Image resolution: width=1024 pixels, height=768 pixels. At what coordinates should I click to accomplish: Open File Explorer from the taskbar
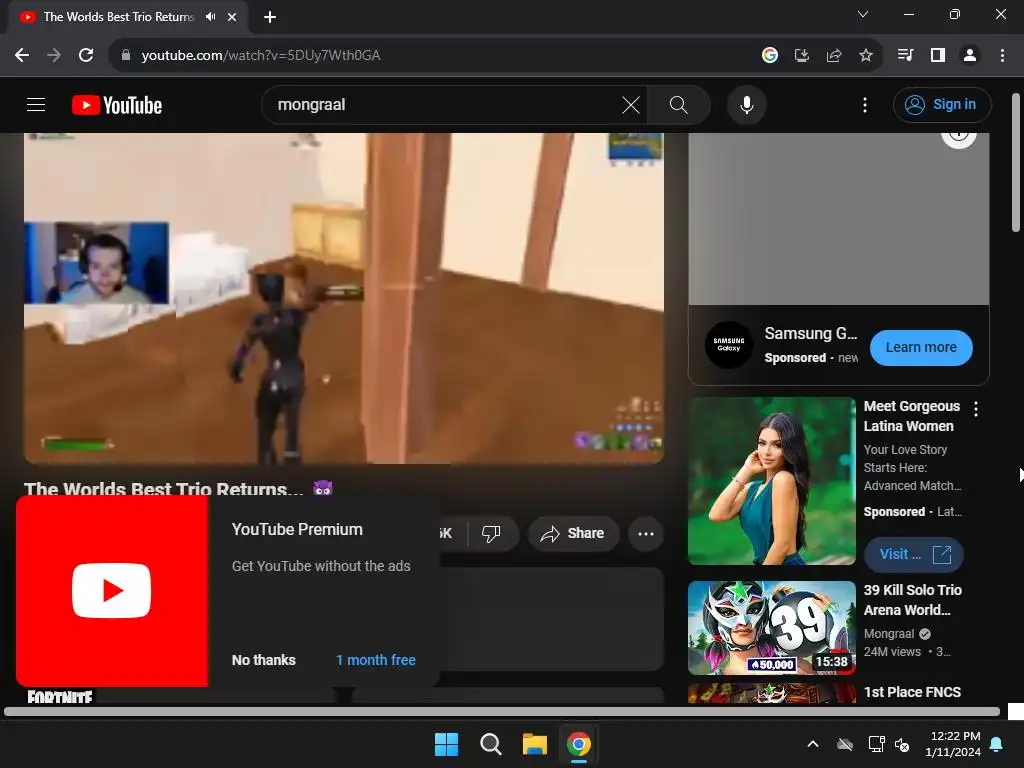click(x=534, y=744)
